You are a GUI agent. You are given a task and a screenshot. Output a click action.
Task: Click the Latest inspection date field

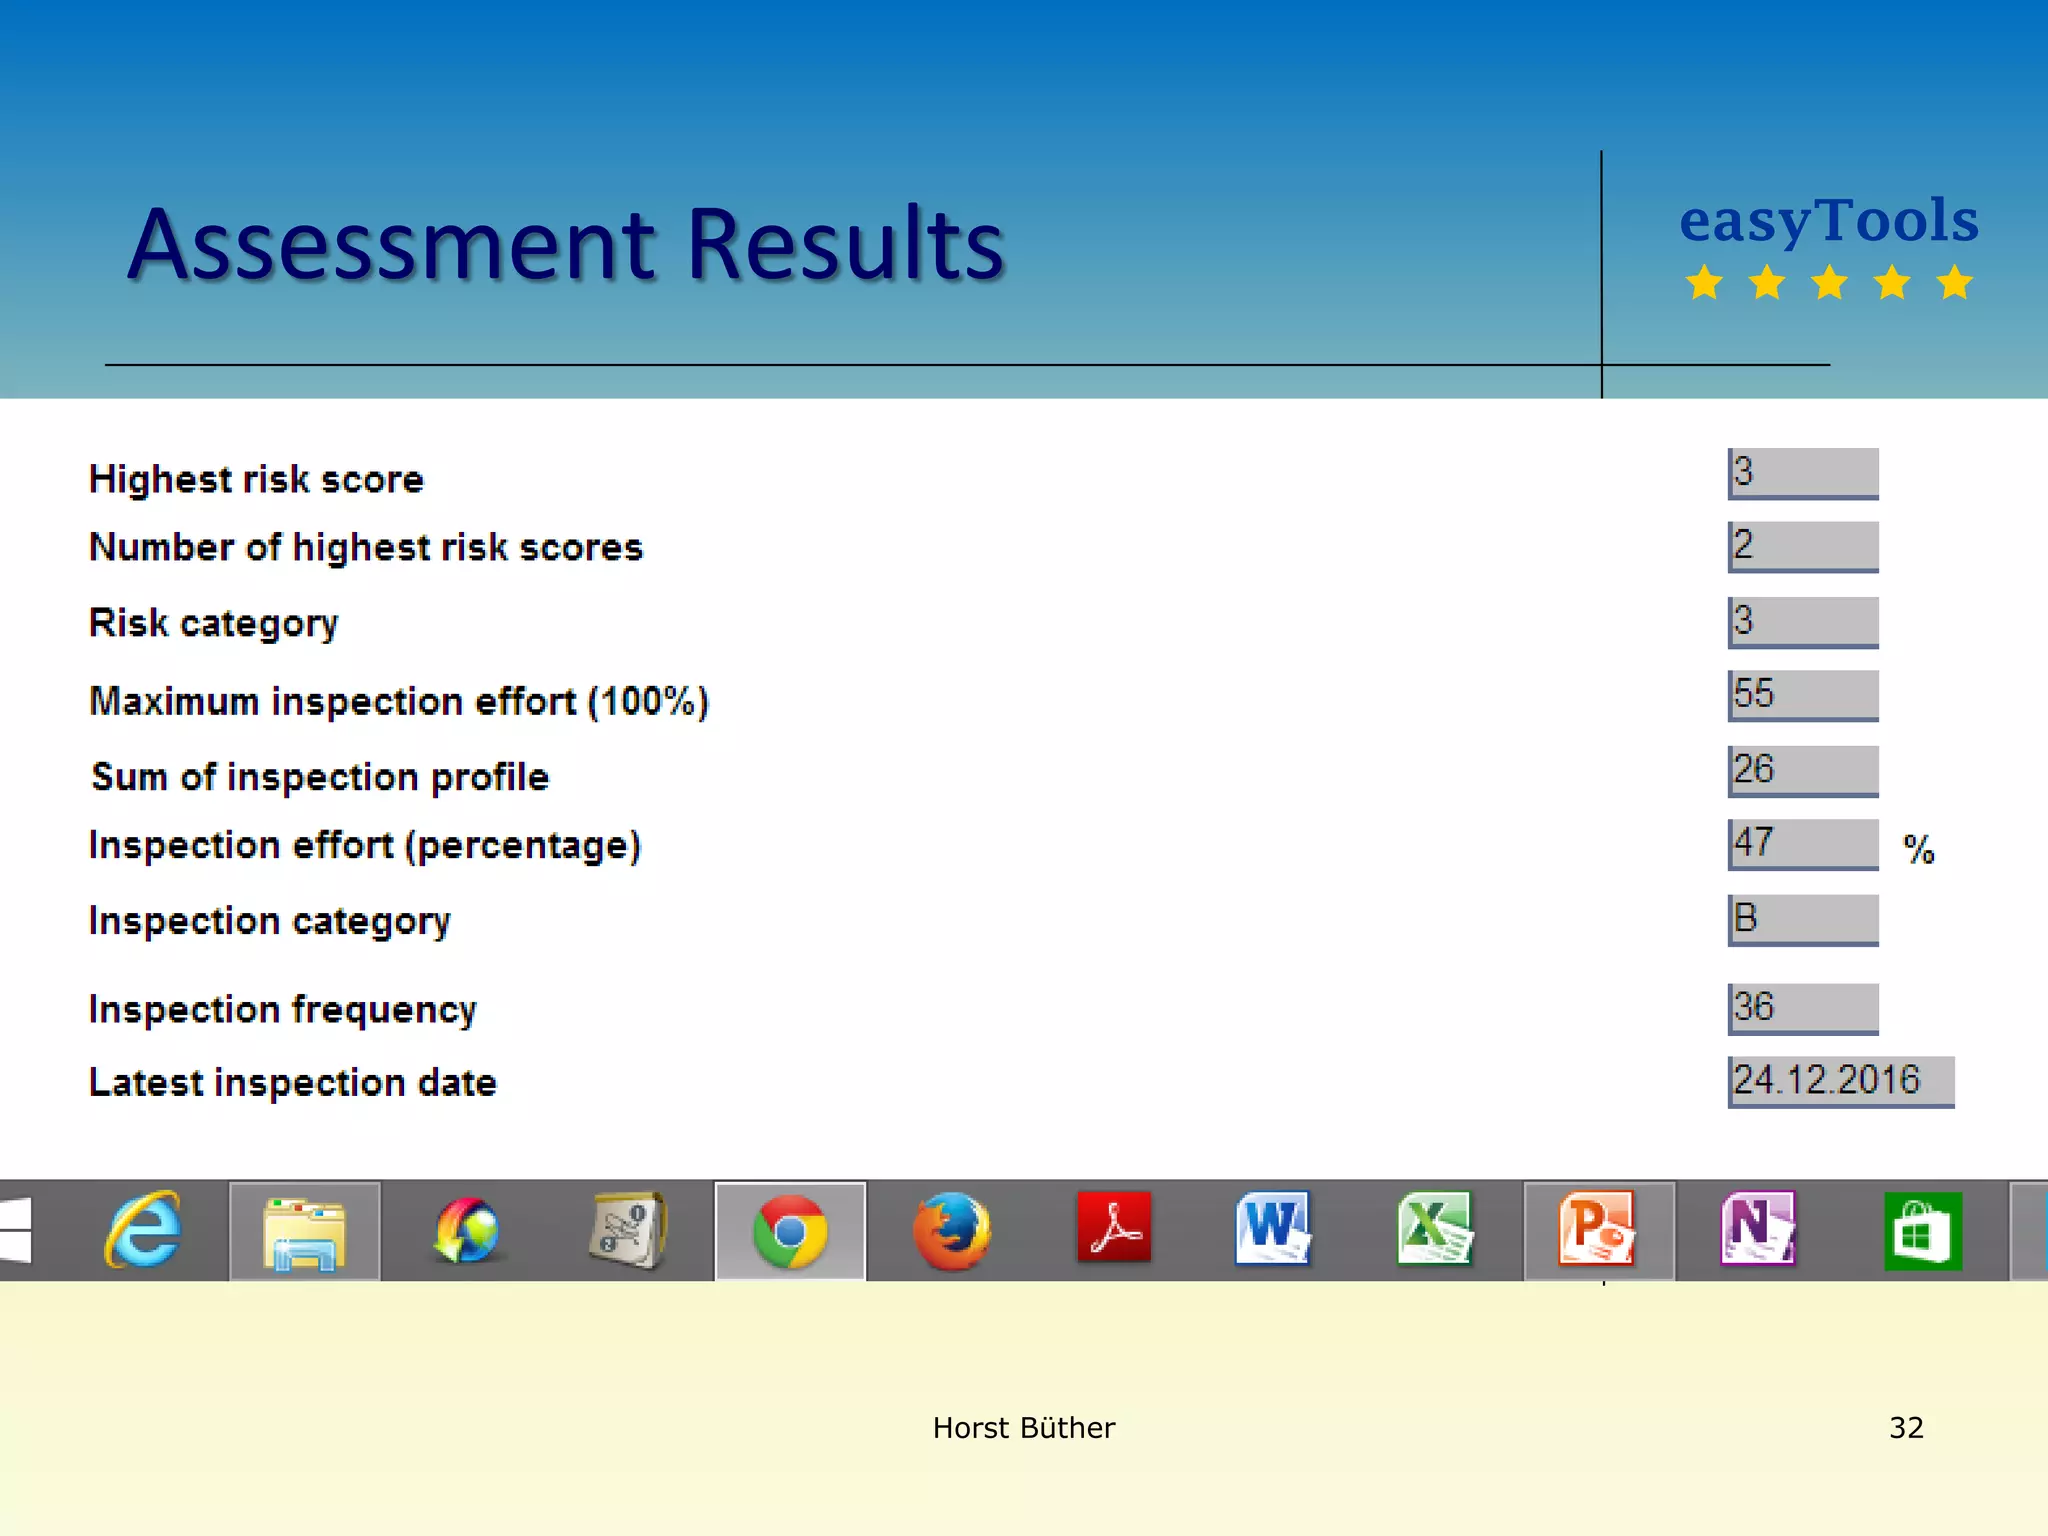pyautogui.click(x=1841, y=1082)
